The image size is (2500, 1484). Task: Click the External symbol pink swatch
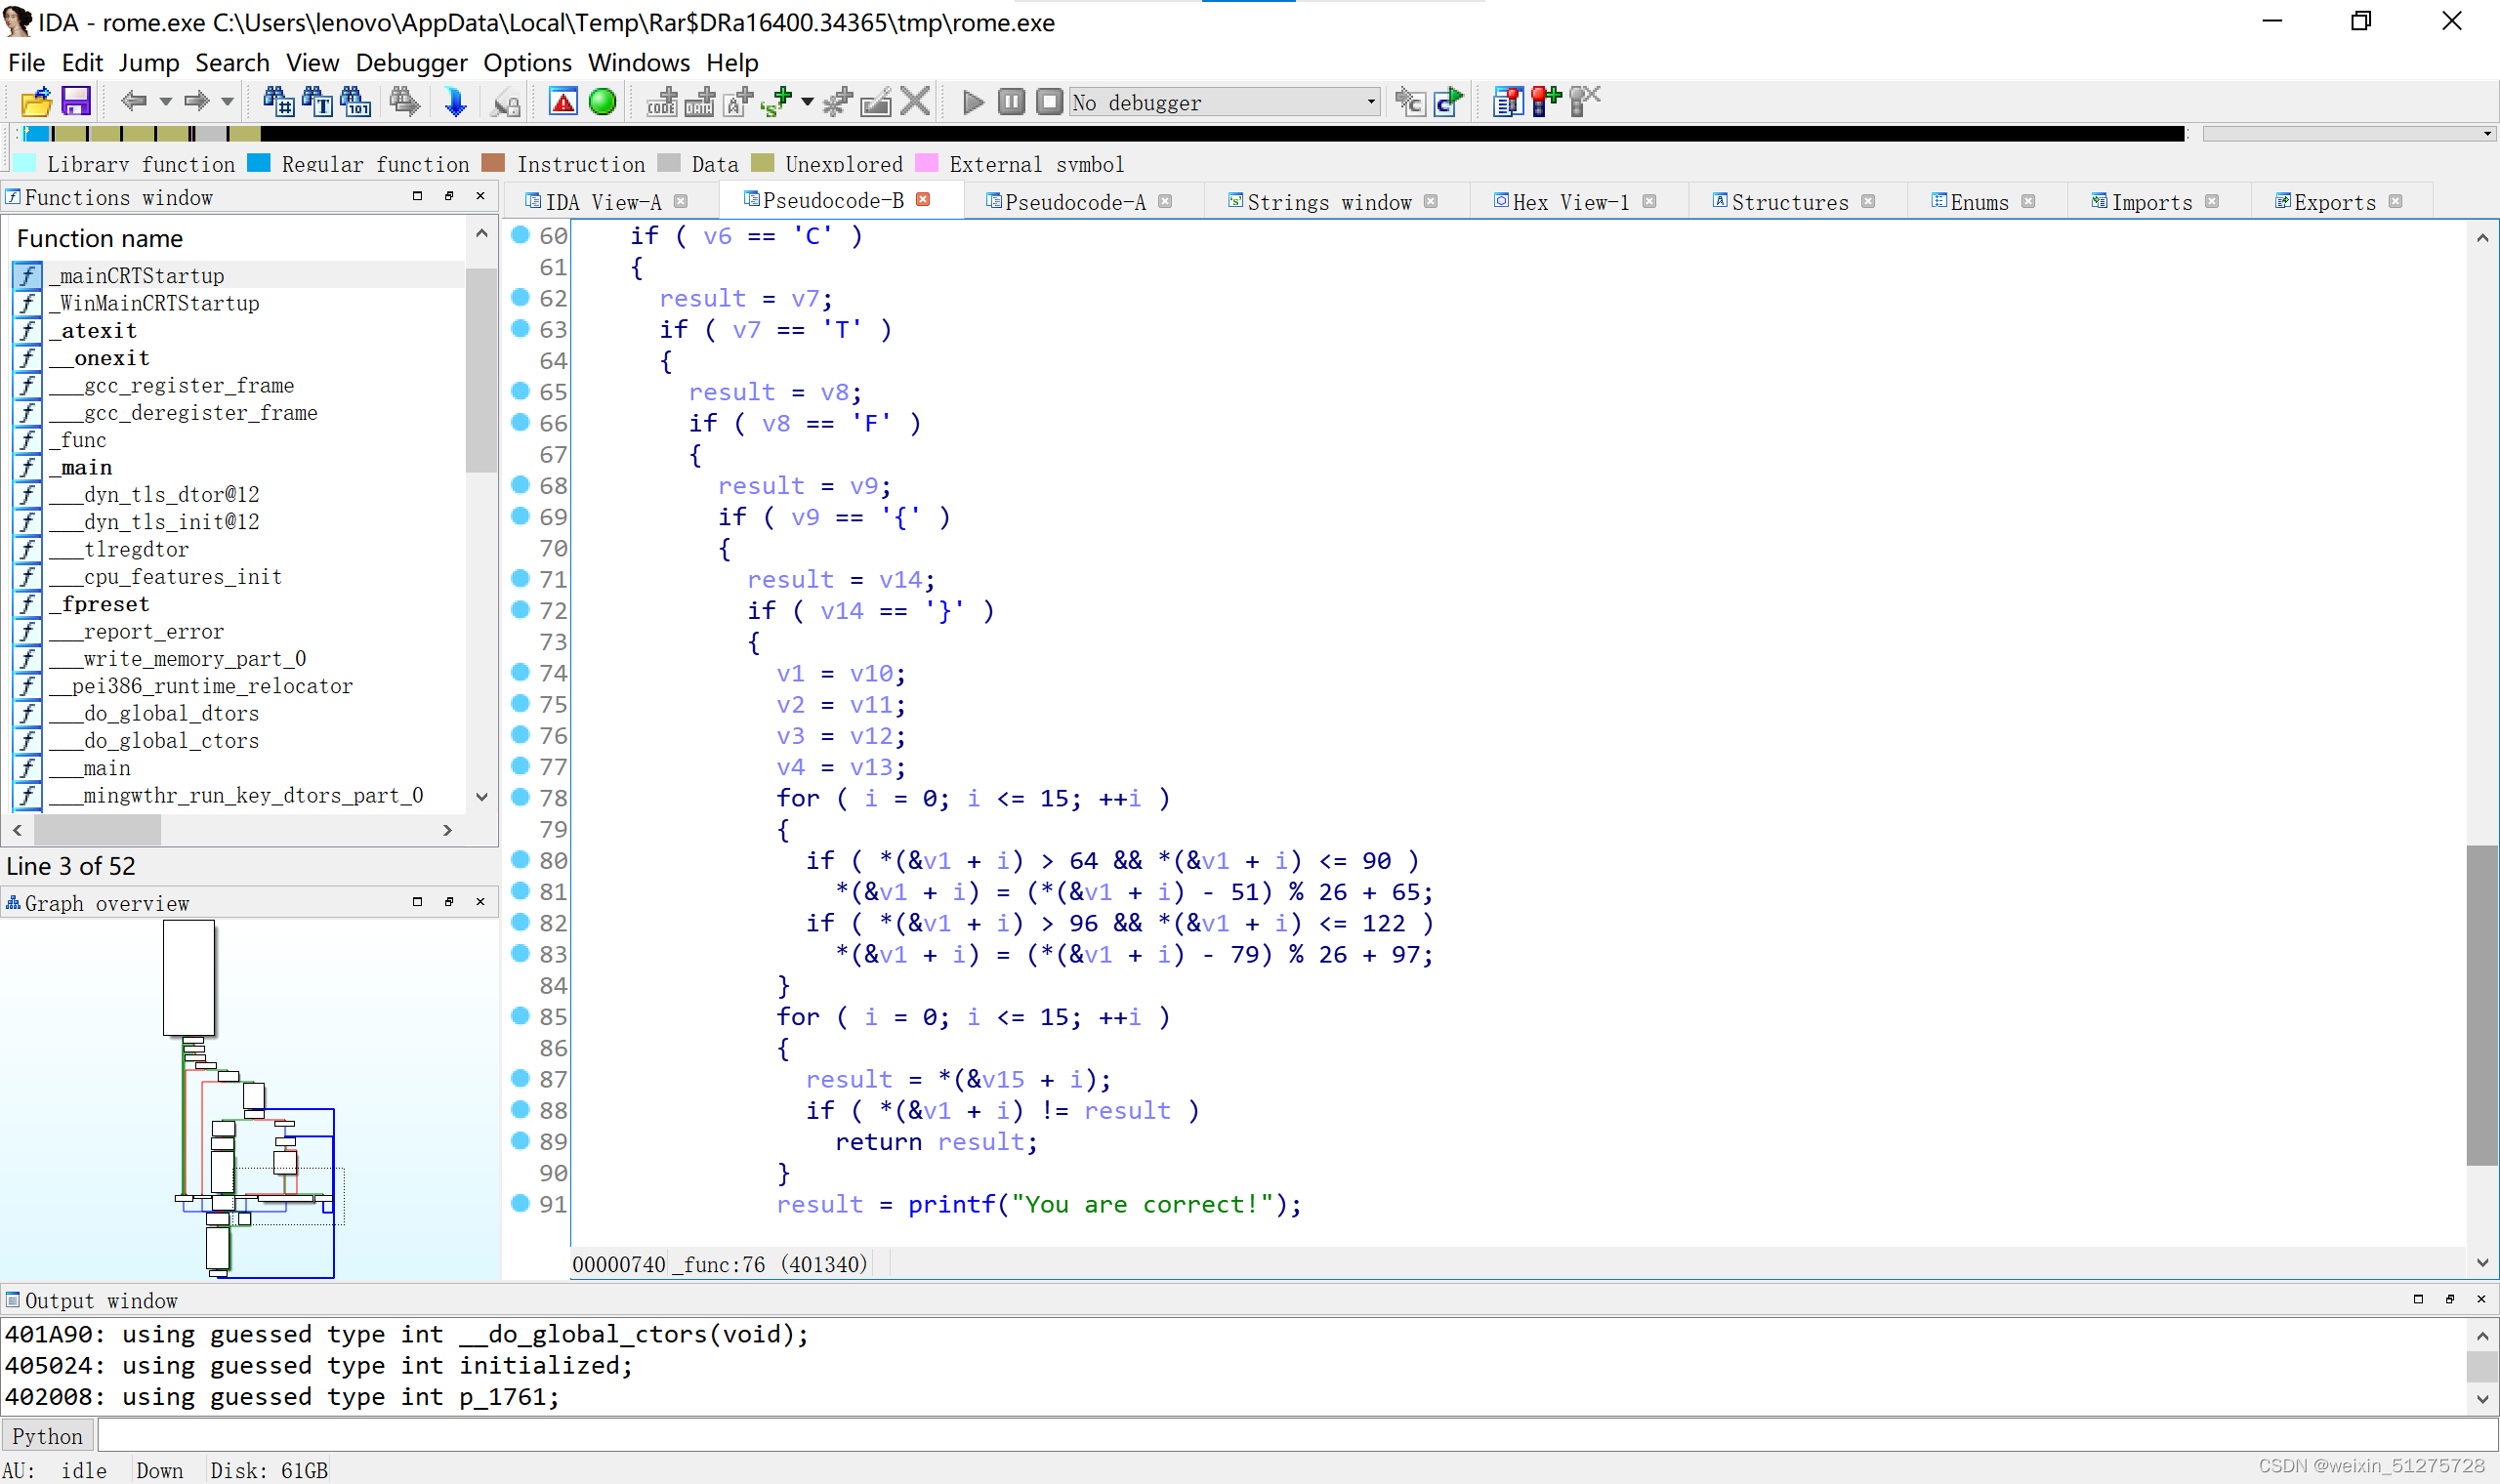(x=927, y=163)
